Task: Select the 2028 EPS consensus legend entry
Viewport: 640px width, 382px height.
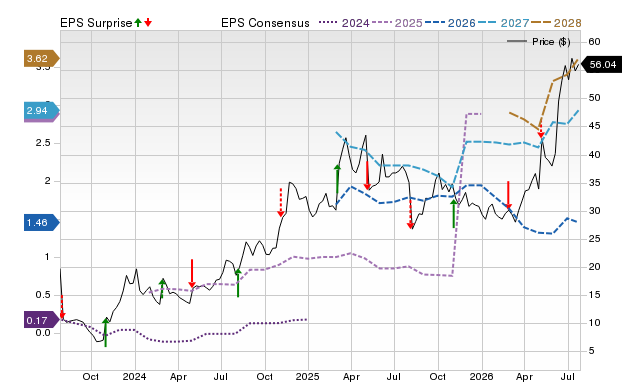Action: tap(556, 23)
